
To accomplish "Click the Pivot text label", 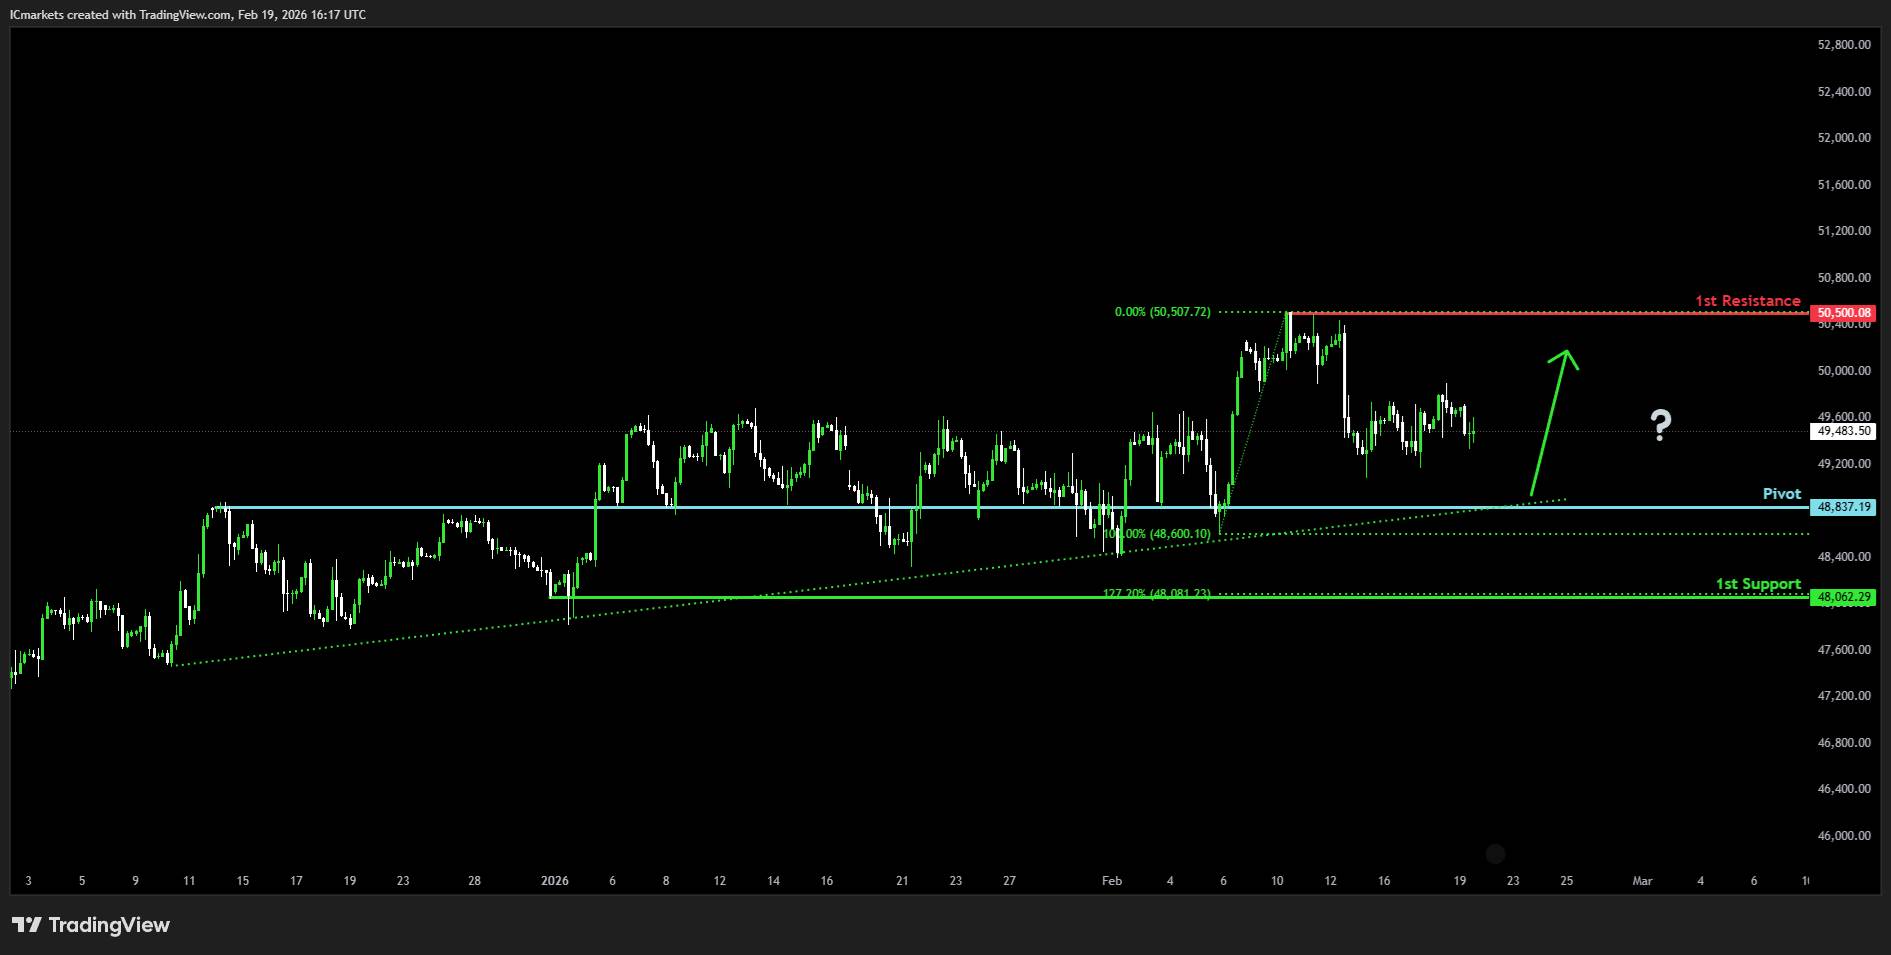I will [1781, 494].
